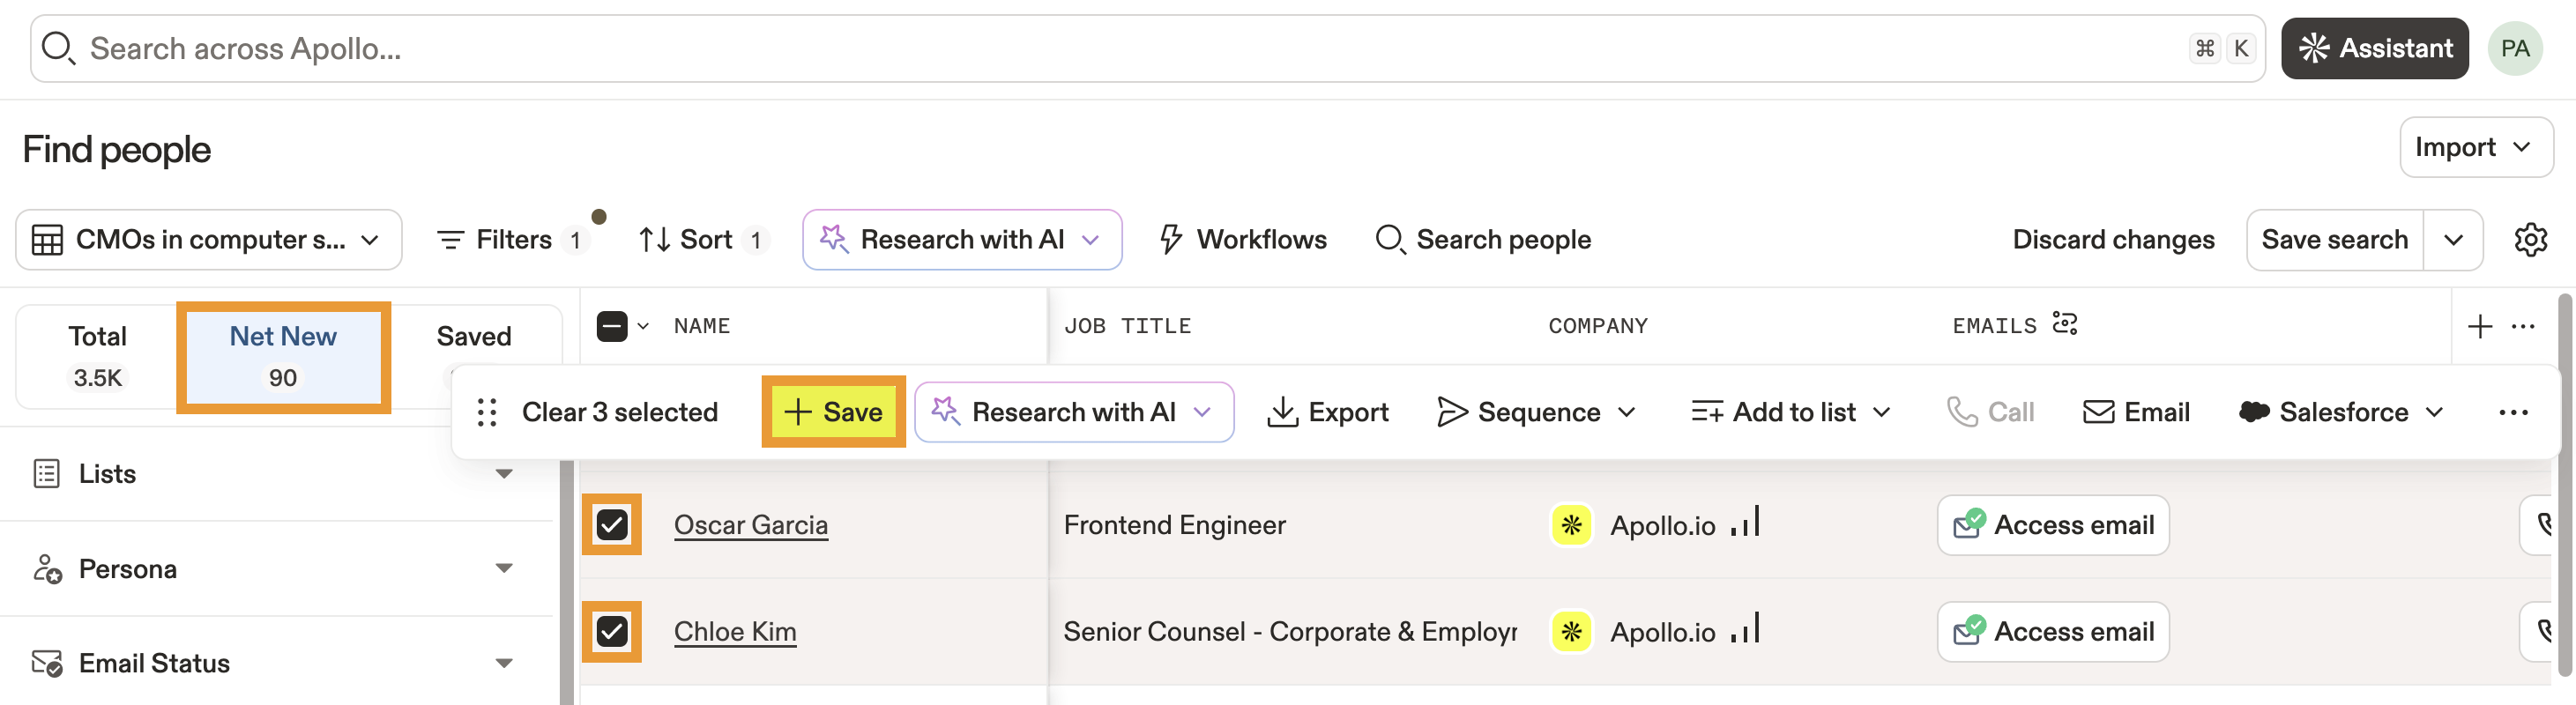This screenshot has width=2576, height=705.
Task: Click the Call phone icon
Action: pos(1962,412)
